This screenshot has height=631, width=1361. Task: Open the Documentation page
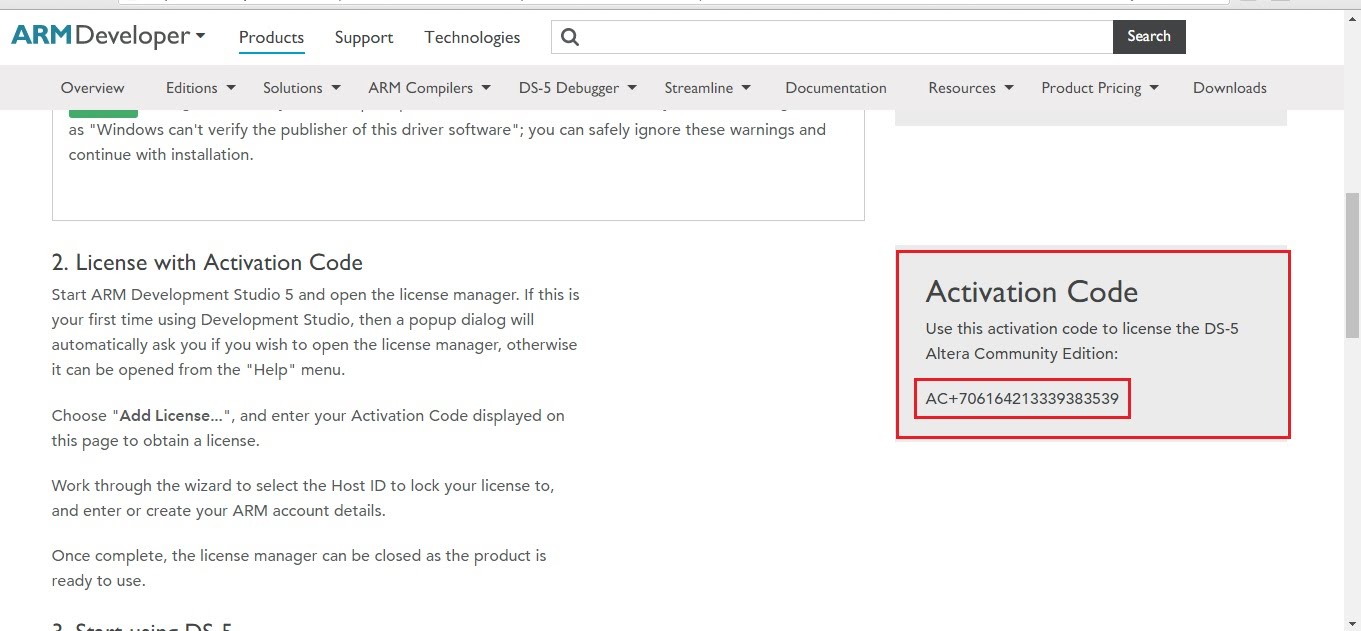click(836, 88)
